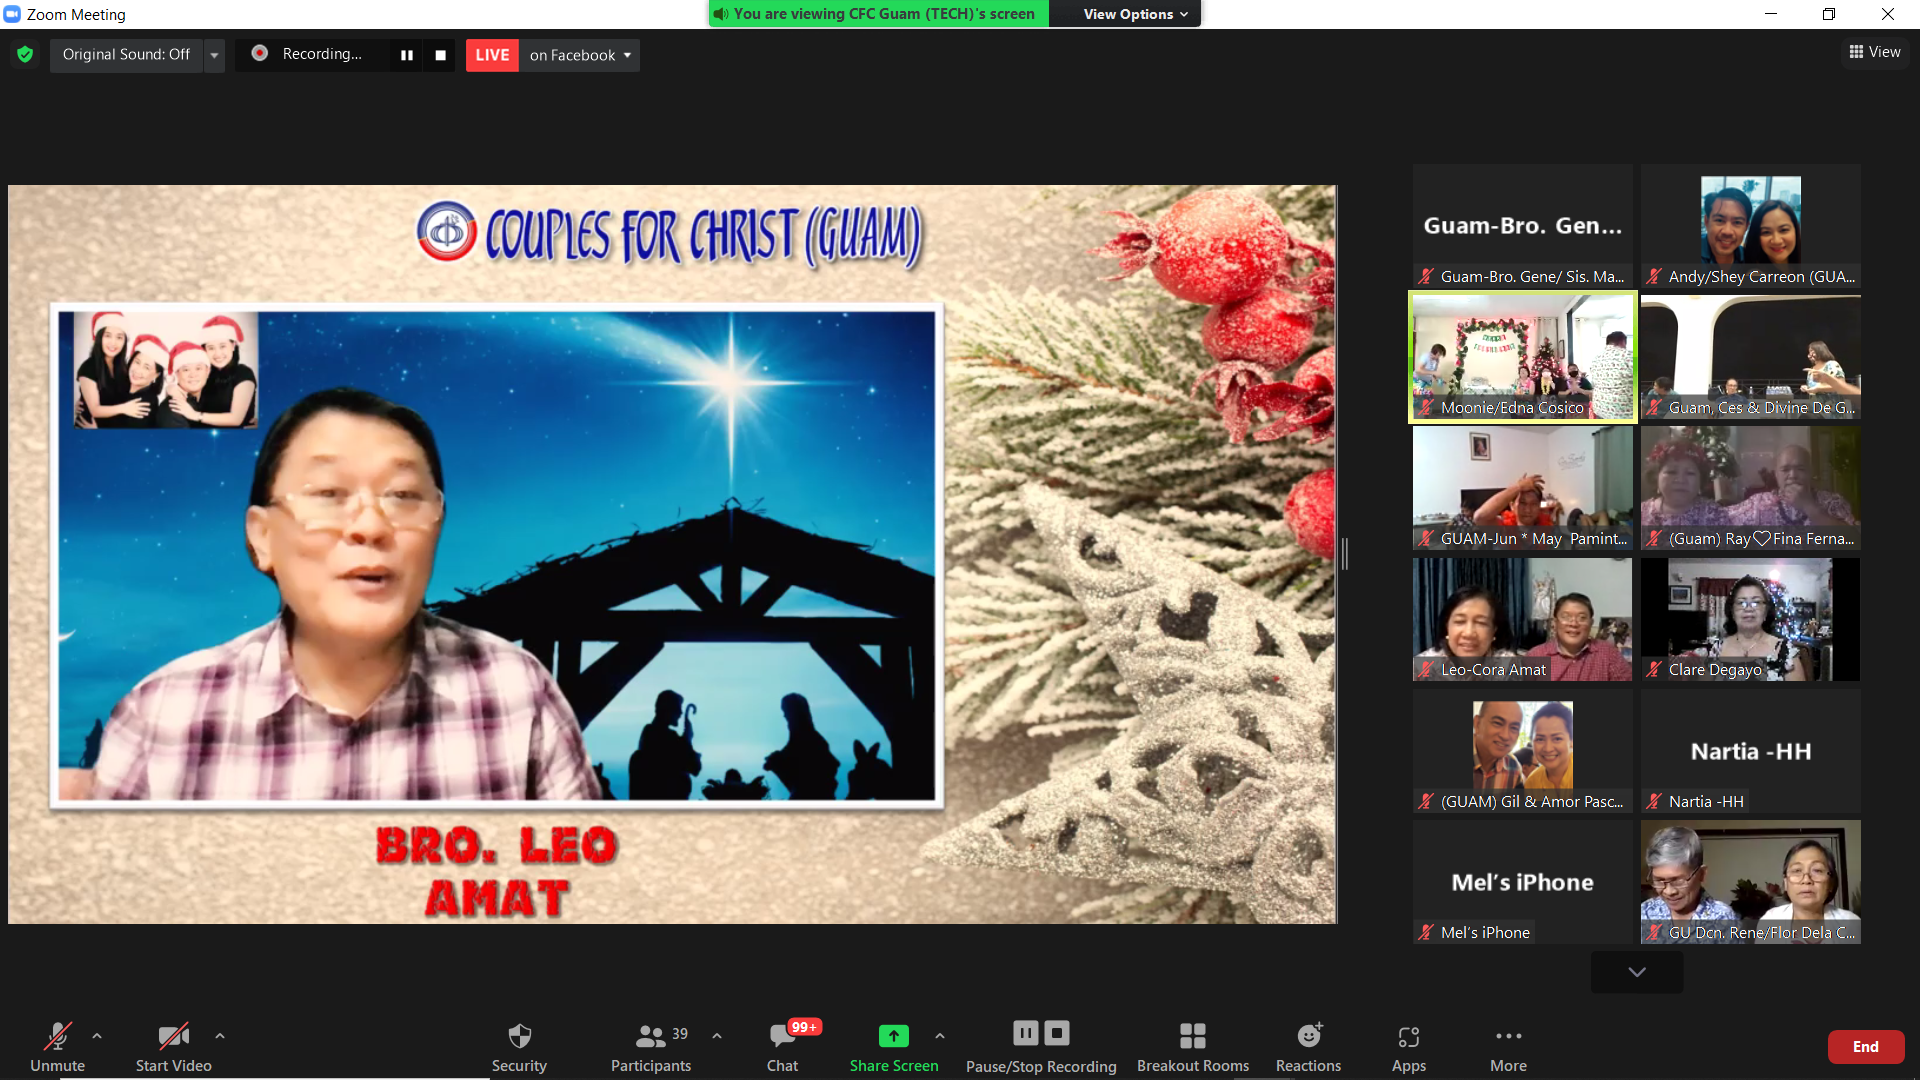Click muted mic icon on GUAM-Jun * May

[1426, 539]
